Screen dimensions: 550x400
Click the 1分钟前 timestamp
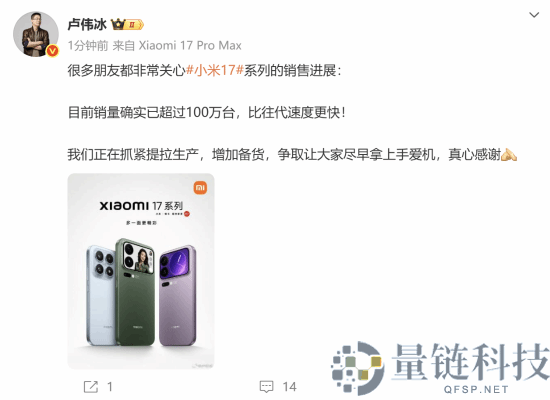pyautogui.click(x=88, y=46)
